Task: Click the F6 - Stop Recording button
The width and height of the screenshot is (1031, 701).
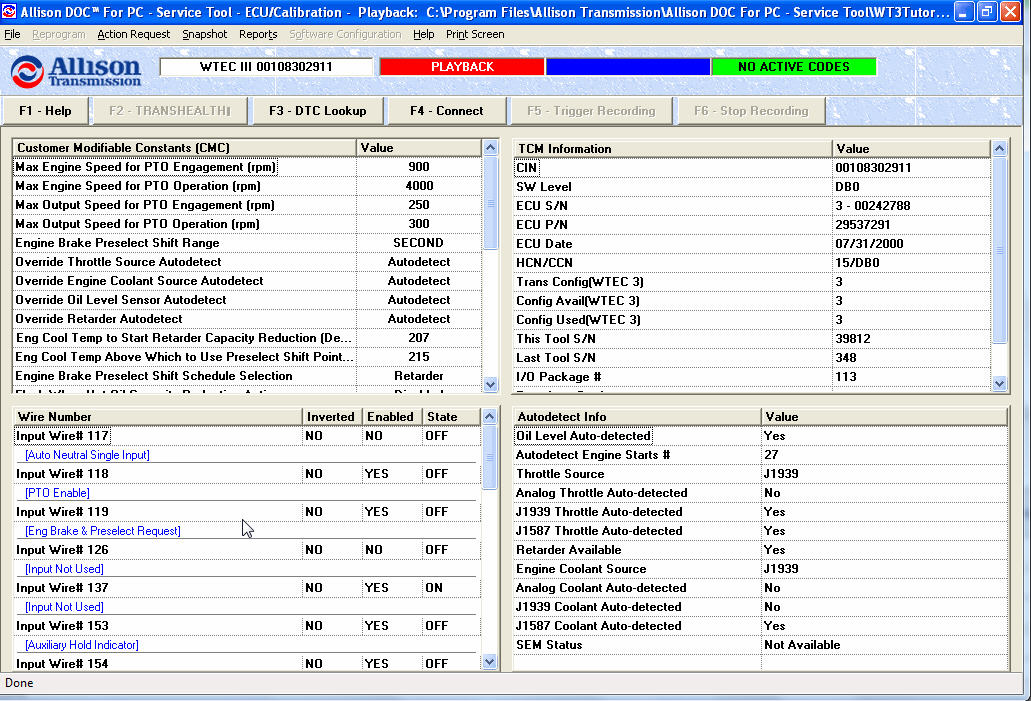Action: tap(751, 110)
